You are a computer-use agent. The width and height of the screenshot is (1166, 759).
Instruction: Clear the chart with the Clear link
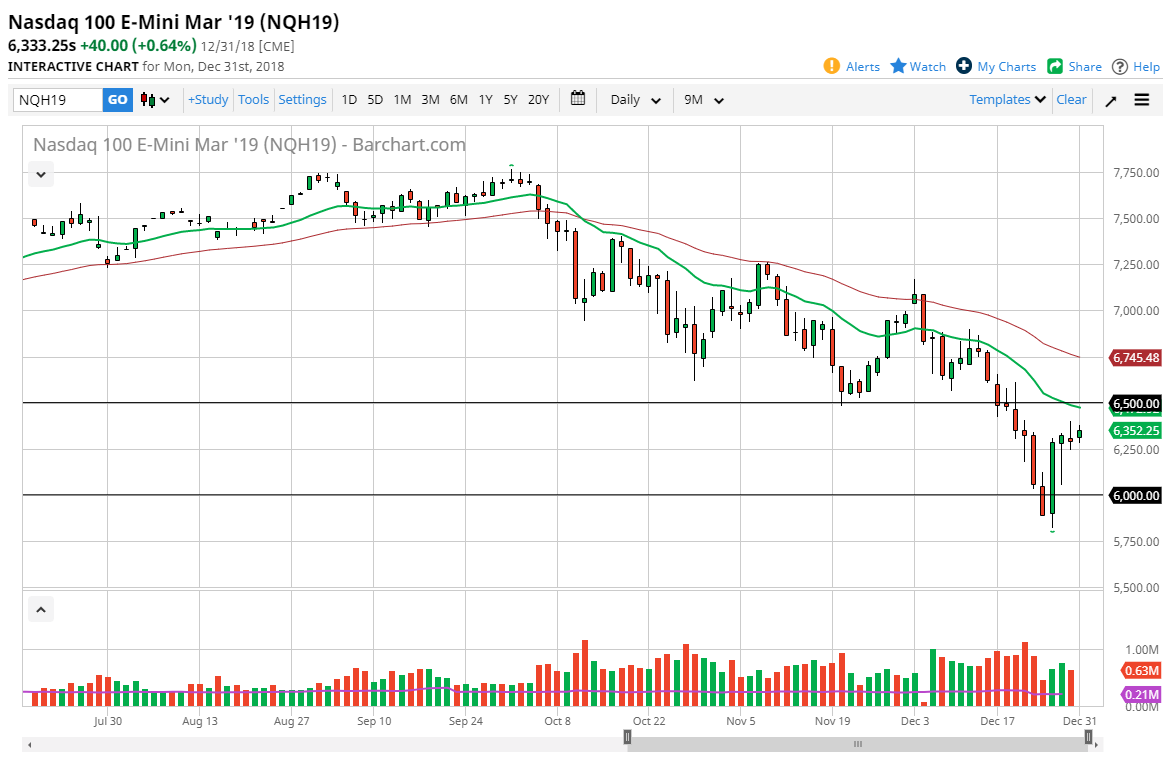(x=1071, y=99)
